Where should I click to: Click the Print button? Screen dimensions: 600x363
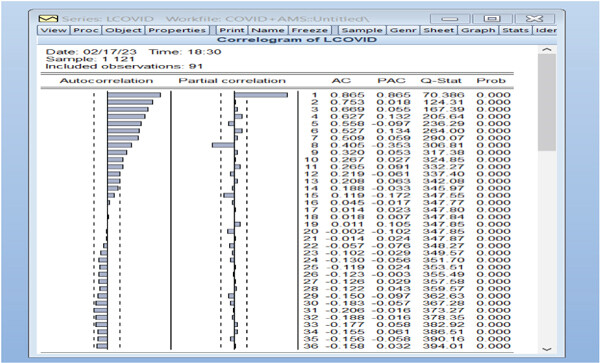click(232, 30)
